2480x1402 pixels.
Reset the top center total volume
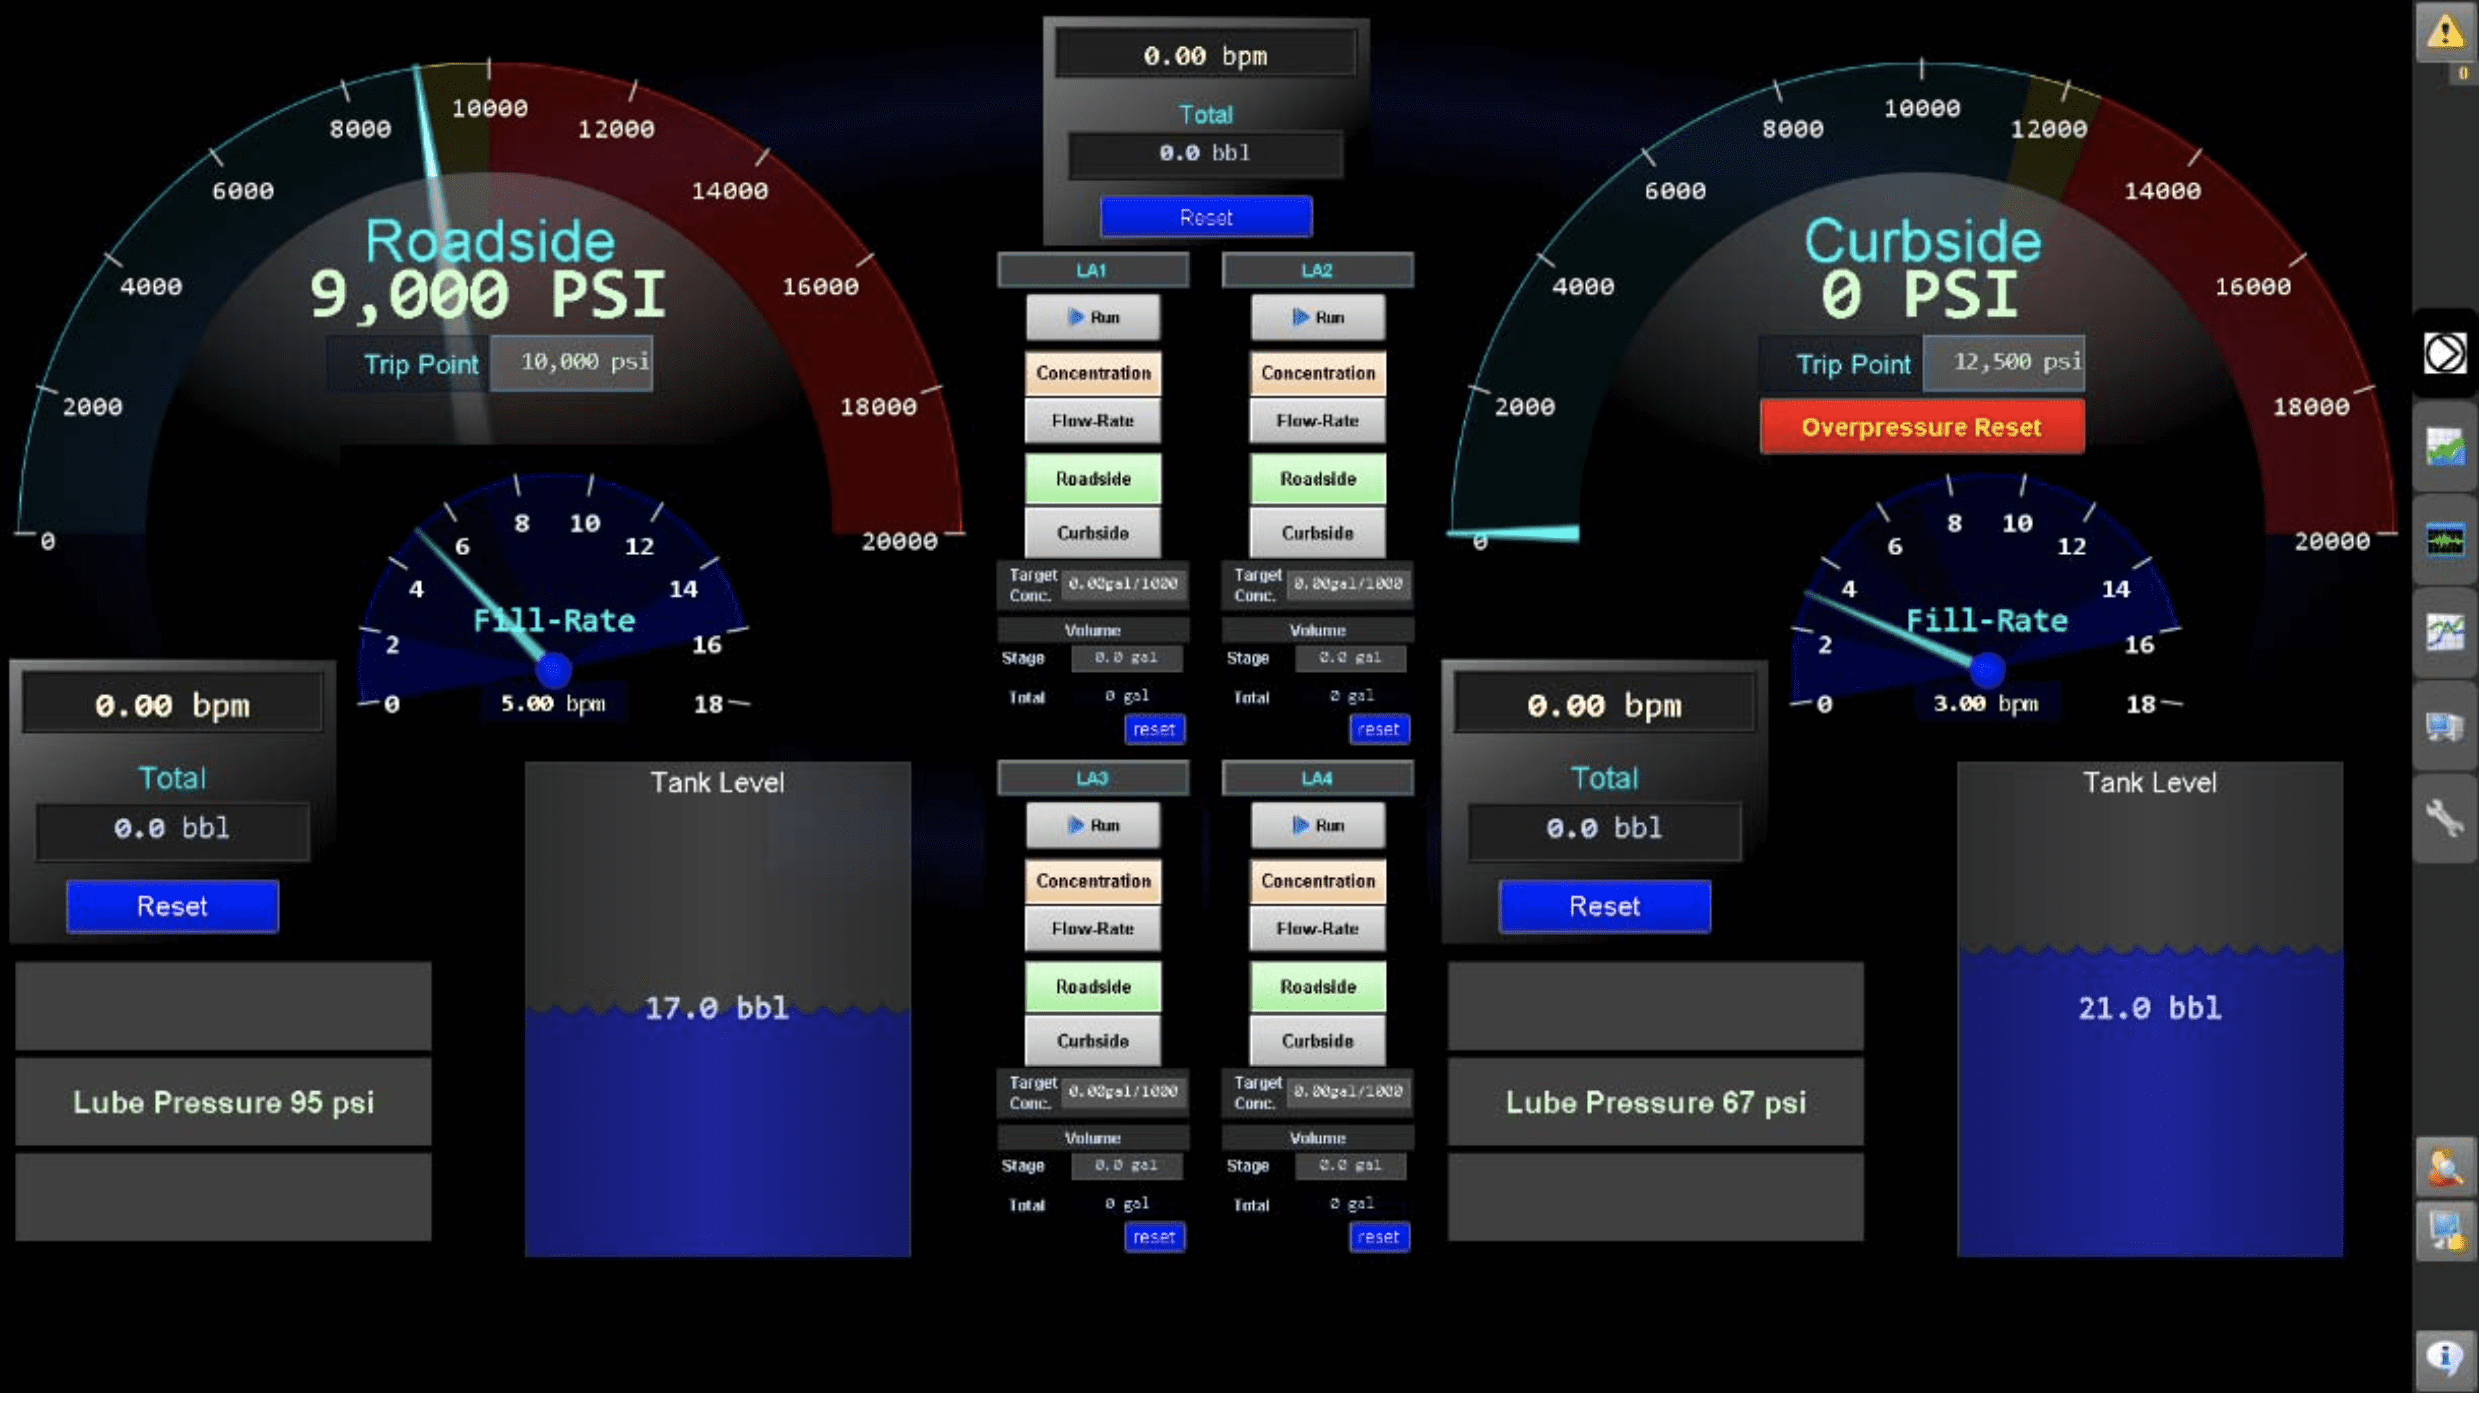[x=1206, y=218]
